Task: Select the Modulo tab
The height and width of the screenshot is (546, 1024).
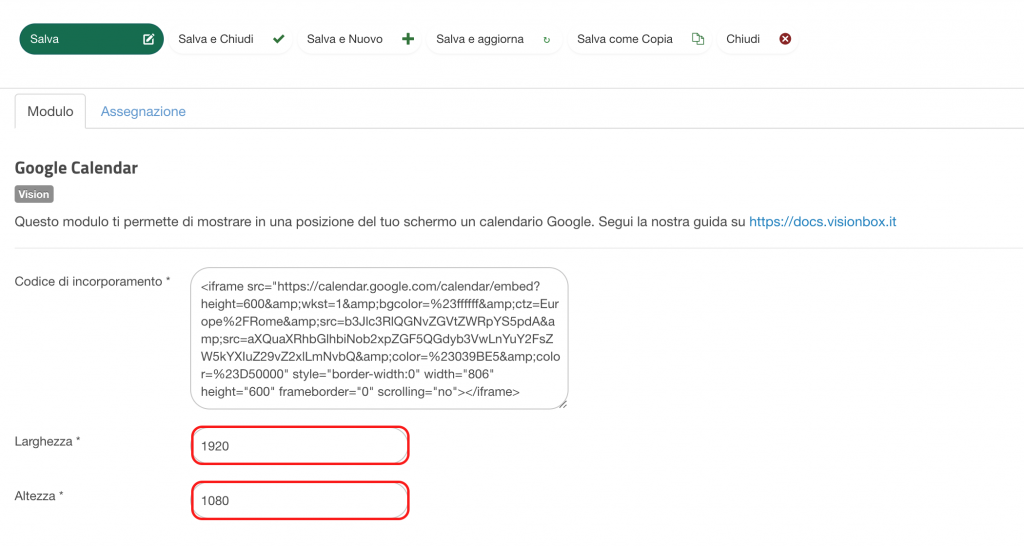Action: [50, 112]
